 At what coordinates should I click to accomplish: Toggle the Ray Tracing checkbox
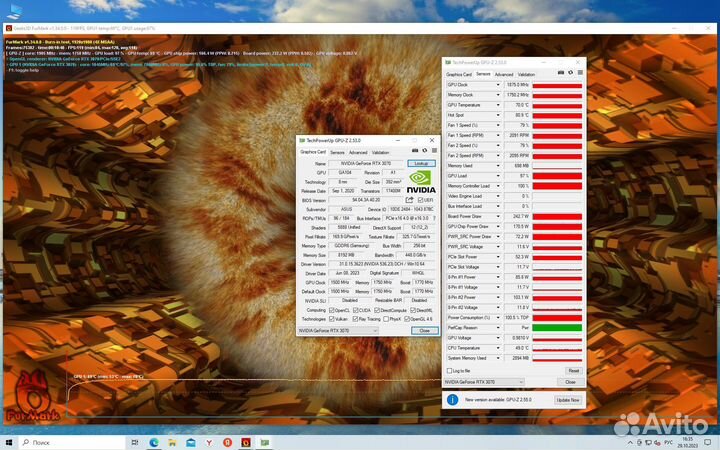[x=355, y=319]
